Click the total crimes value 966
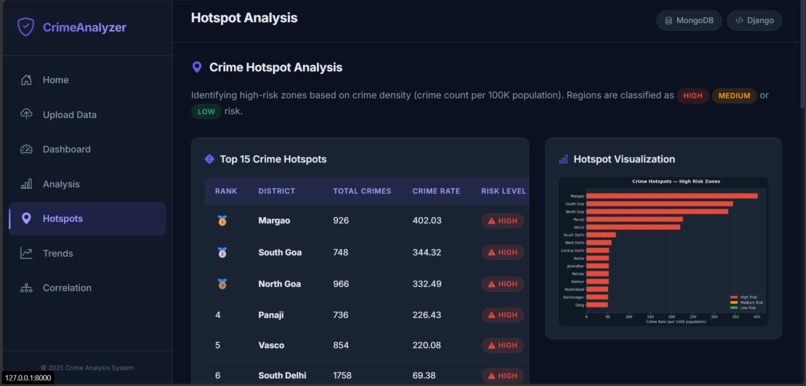The image size is (806, 386). pyautogui.click(x=341, y=284)
